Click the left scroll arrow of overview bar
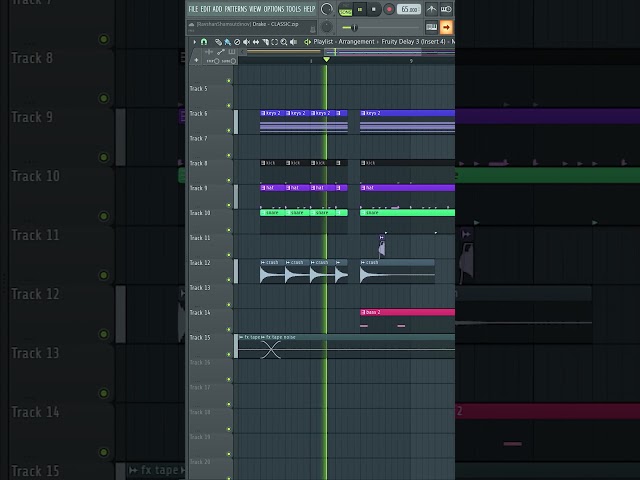This screenshot has height=480, width=640. (242, 52)
